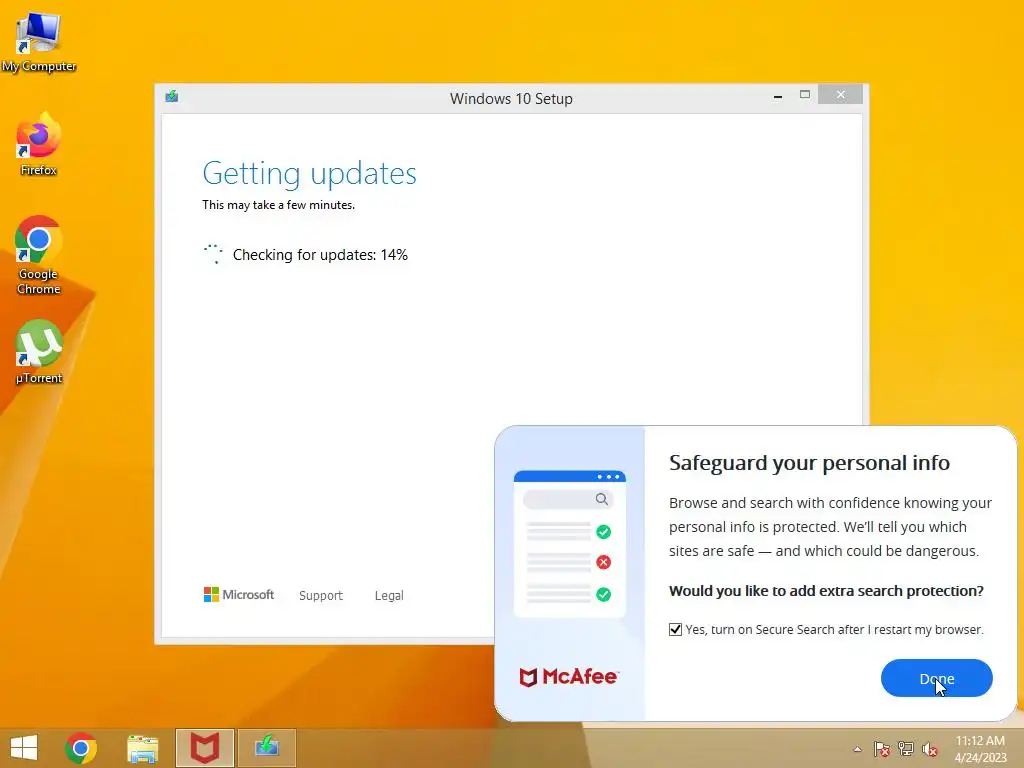The image size is (1024, 768).
Task: Click Done in the McAfee popup
Action: [936, 678]
